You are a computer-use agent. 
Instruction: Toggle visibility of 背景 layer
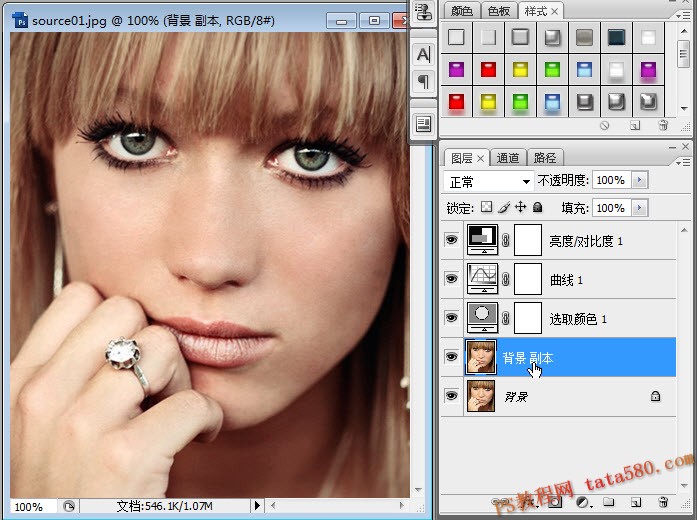click(x=452, y=396)
